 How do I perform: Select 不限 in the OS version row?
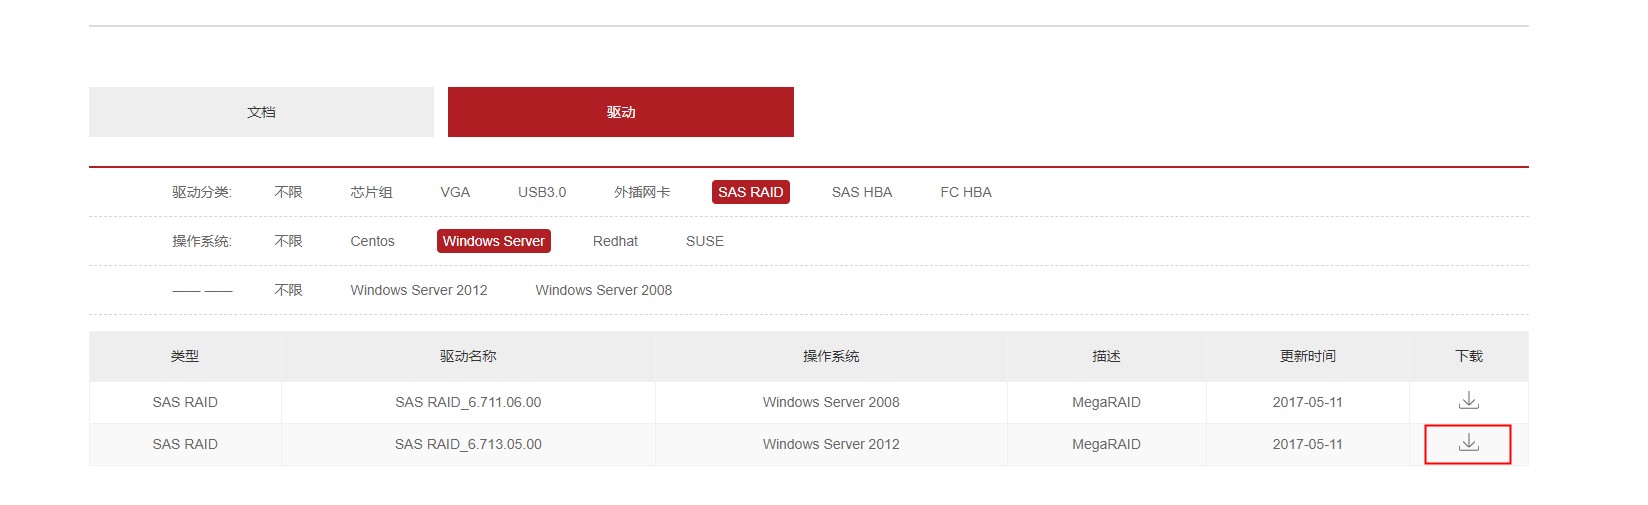point(288,290)
